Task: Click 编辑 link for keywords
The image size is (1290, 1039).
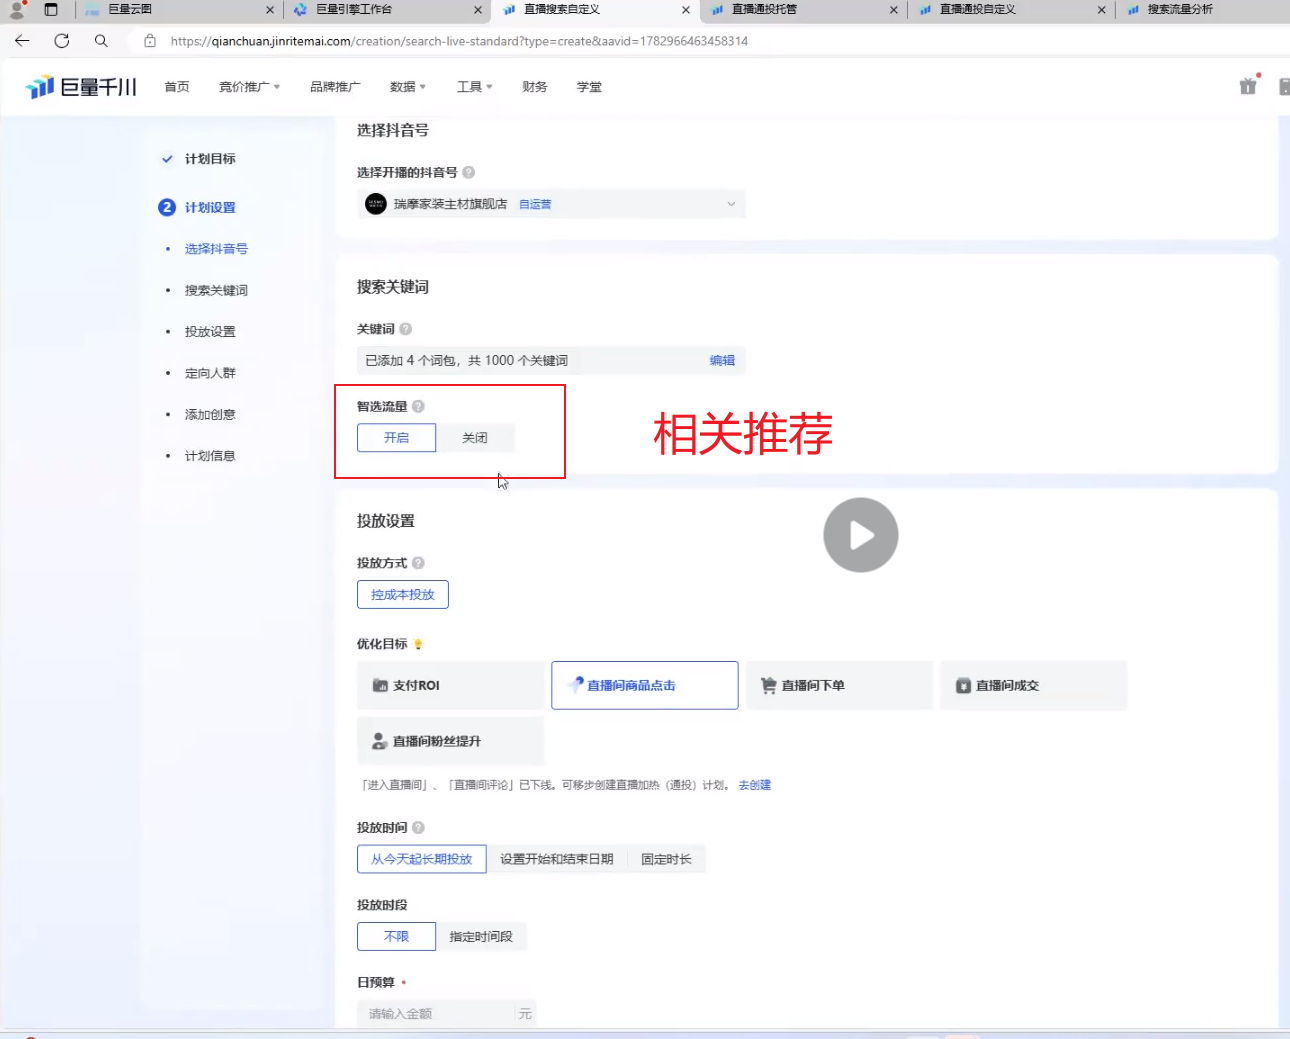Action: (722, 361)
